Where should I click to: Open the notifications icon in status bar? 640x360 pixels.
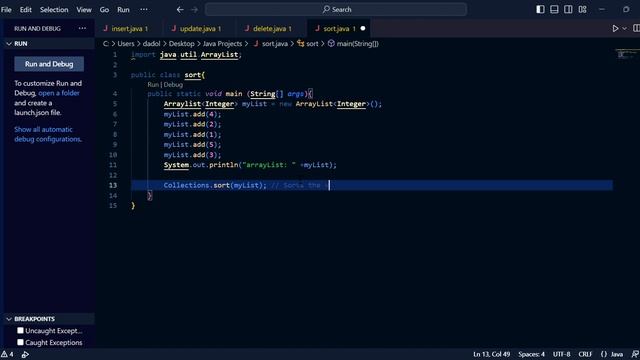coord(635,354)
